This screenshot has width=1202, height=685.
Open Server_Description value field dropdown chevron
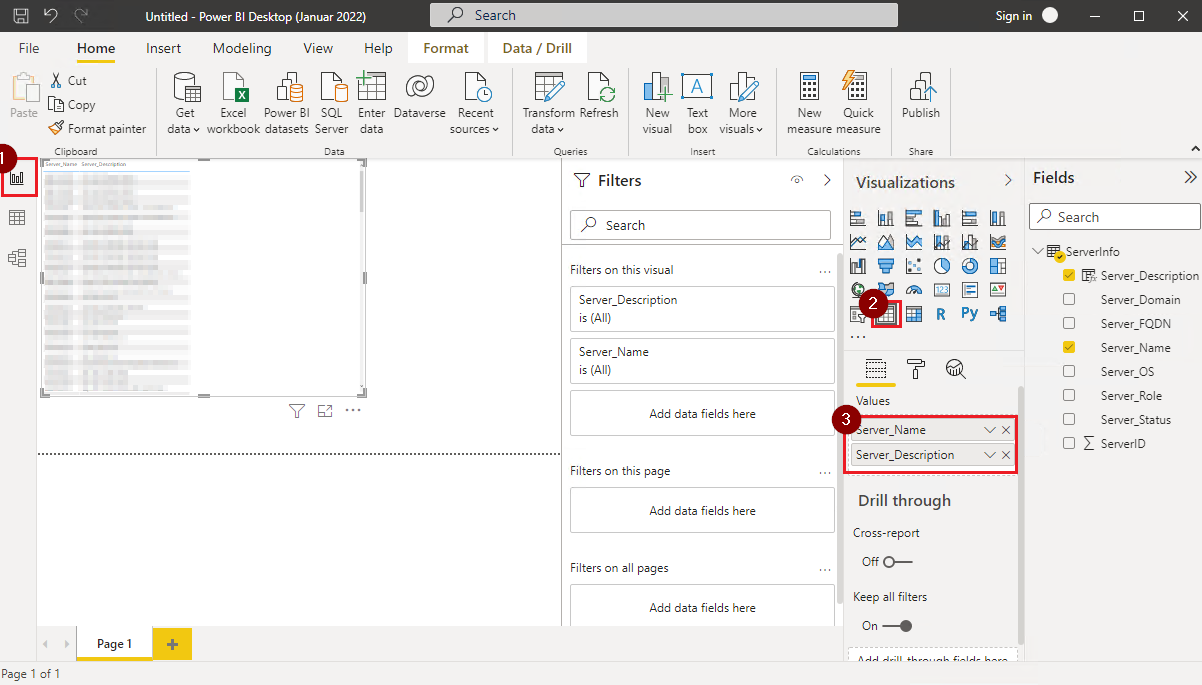coord(990,455)
